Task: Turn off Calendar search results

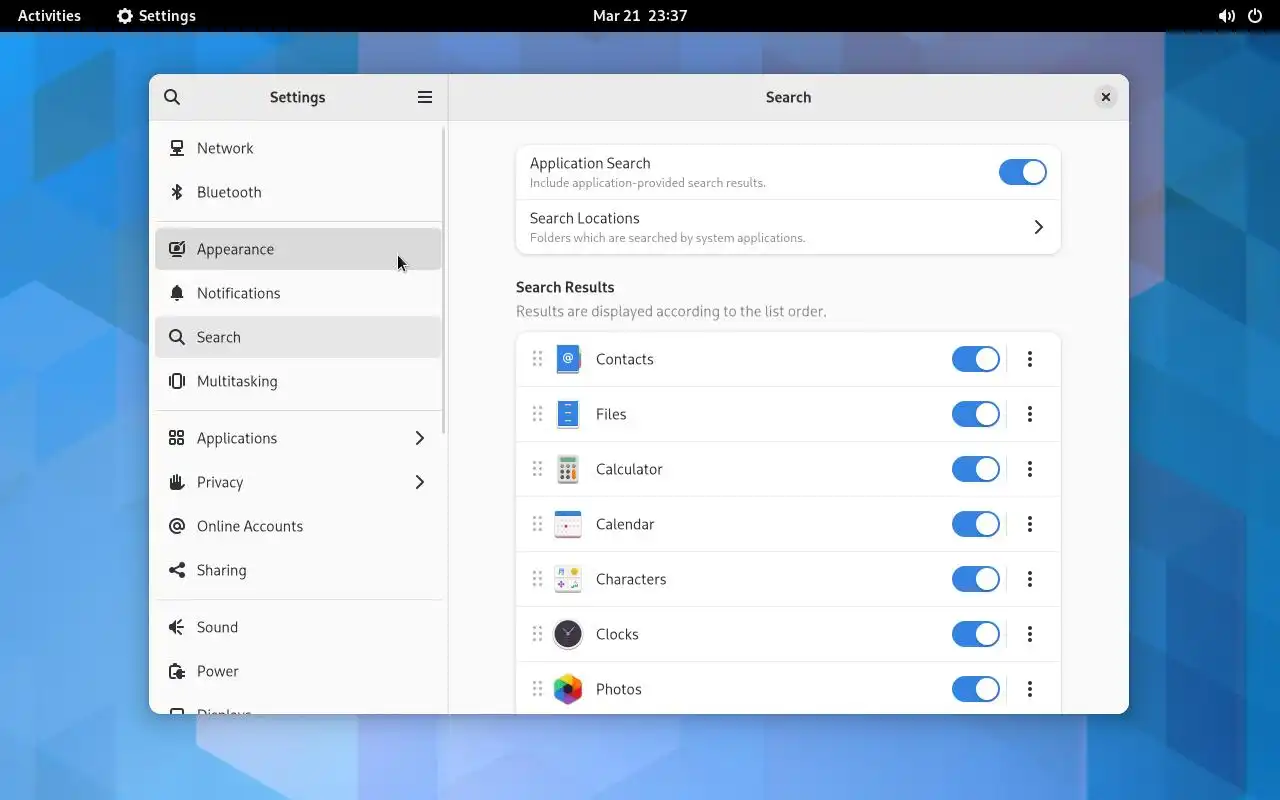Action: tap(975, 524)
